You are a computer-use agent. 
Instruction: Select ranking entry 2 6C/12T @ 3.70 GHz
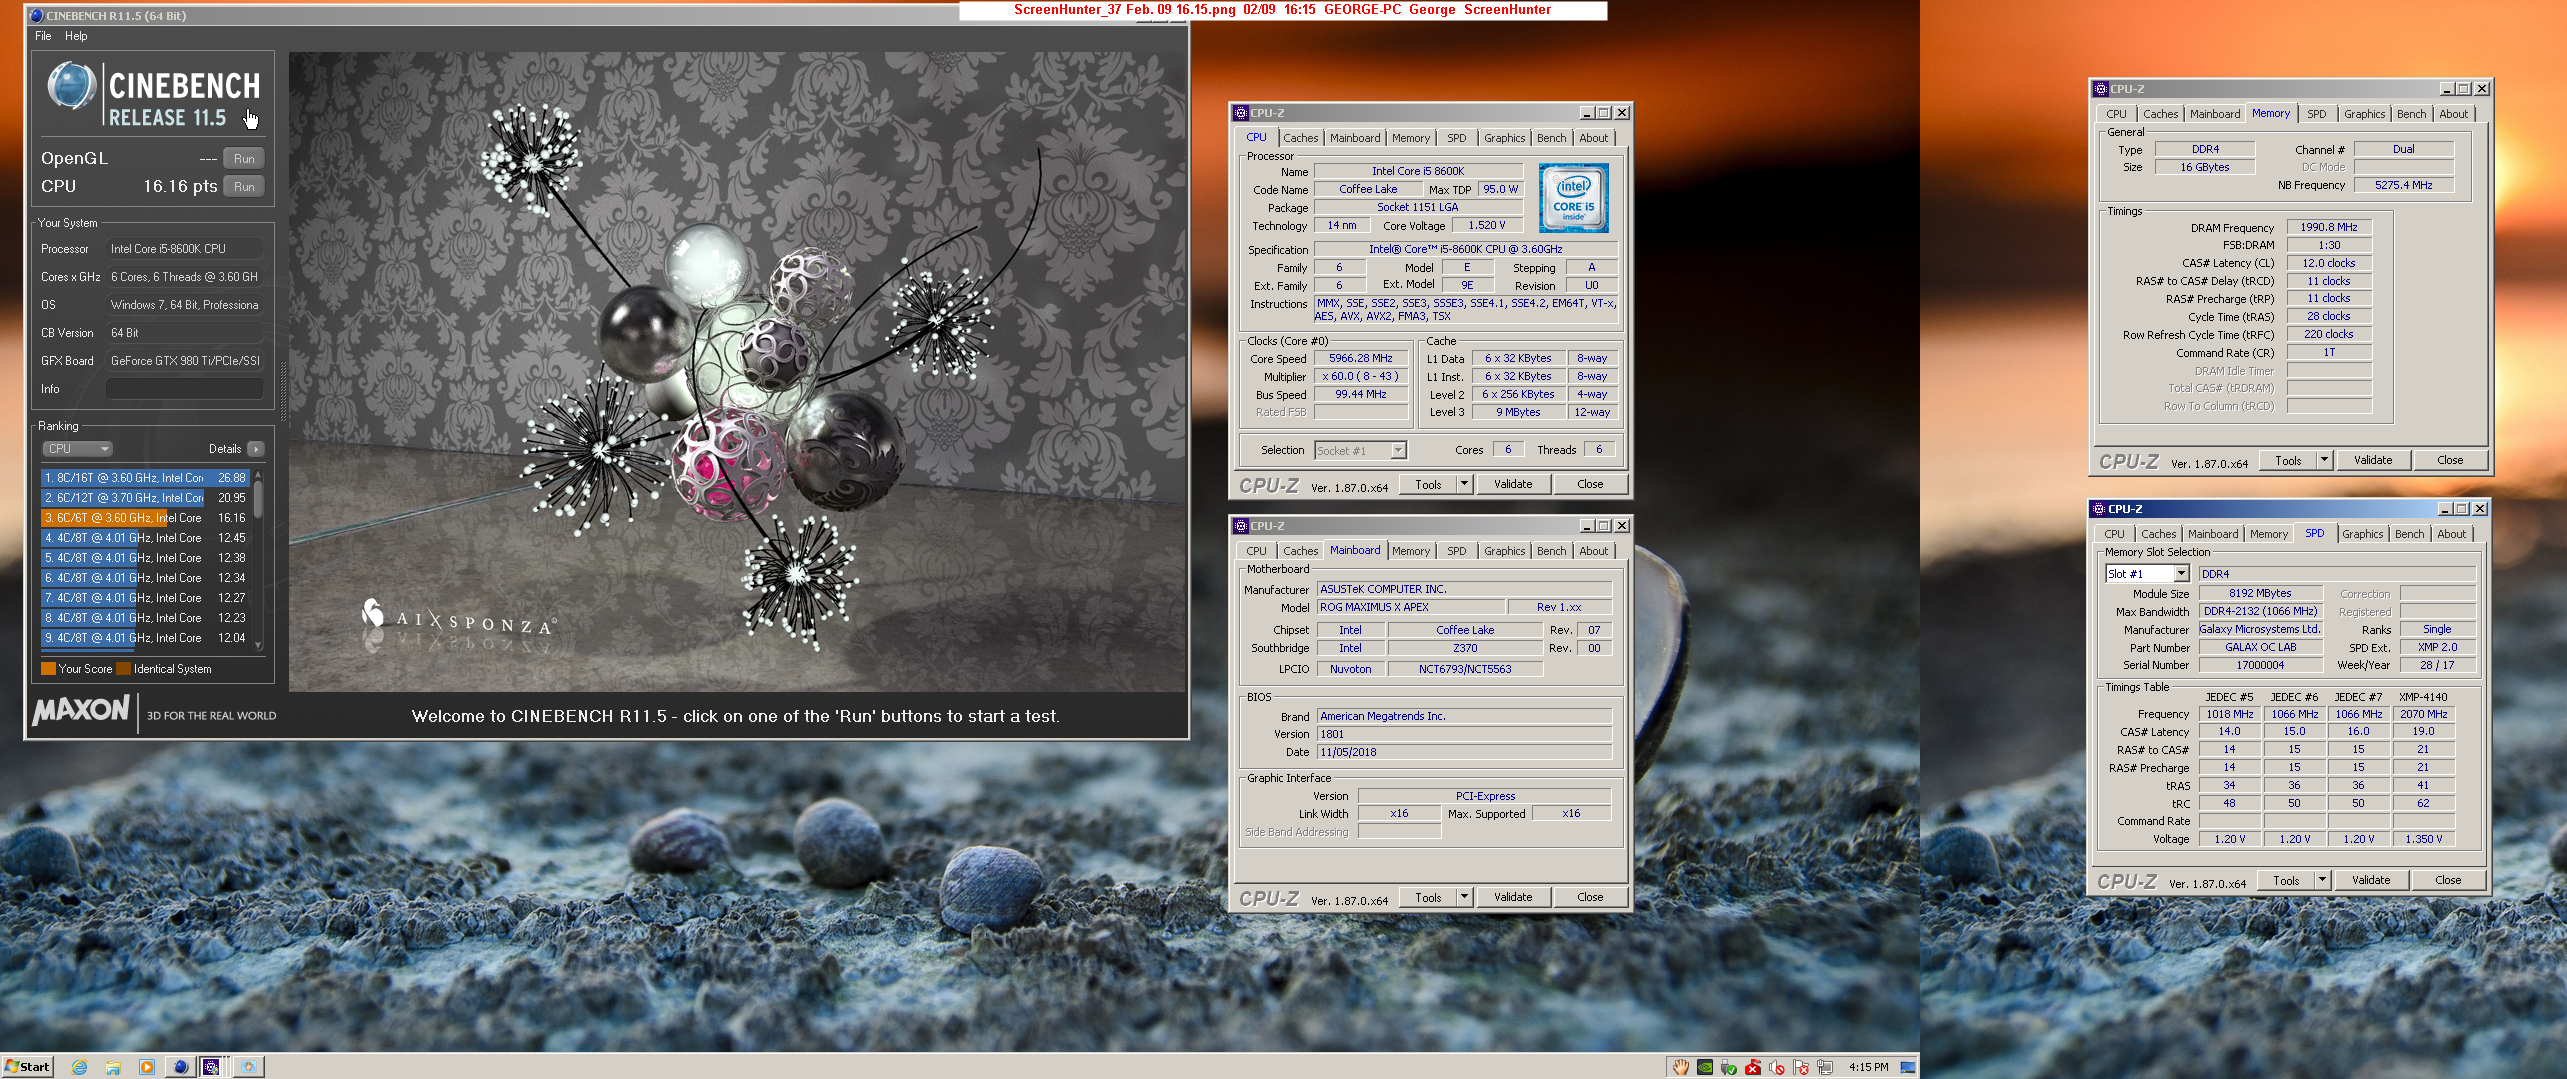click(146, 498)
